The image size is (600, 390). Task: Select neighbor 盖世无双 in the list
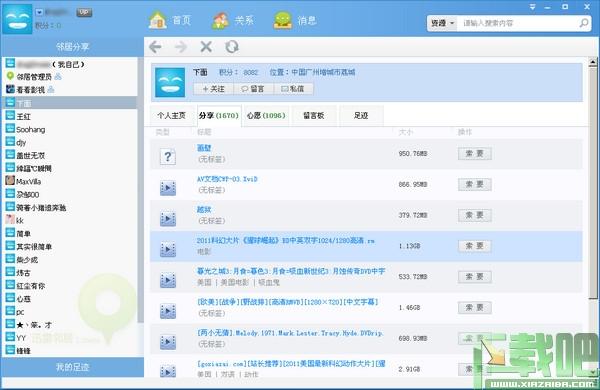[x=70, y=155]
